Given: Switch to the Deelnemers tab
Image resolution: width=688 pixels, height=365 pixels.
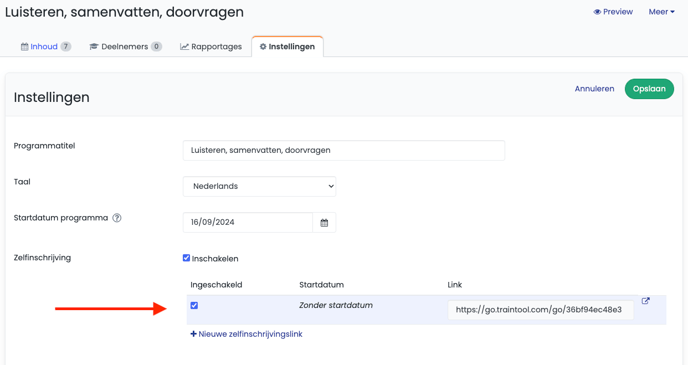Looking at the screenshot, I should (x=125, y=47).
